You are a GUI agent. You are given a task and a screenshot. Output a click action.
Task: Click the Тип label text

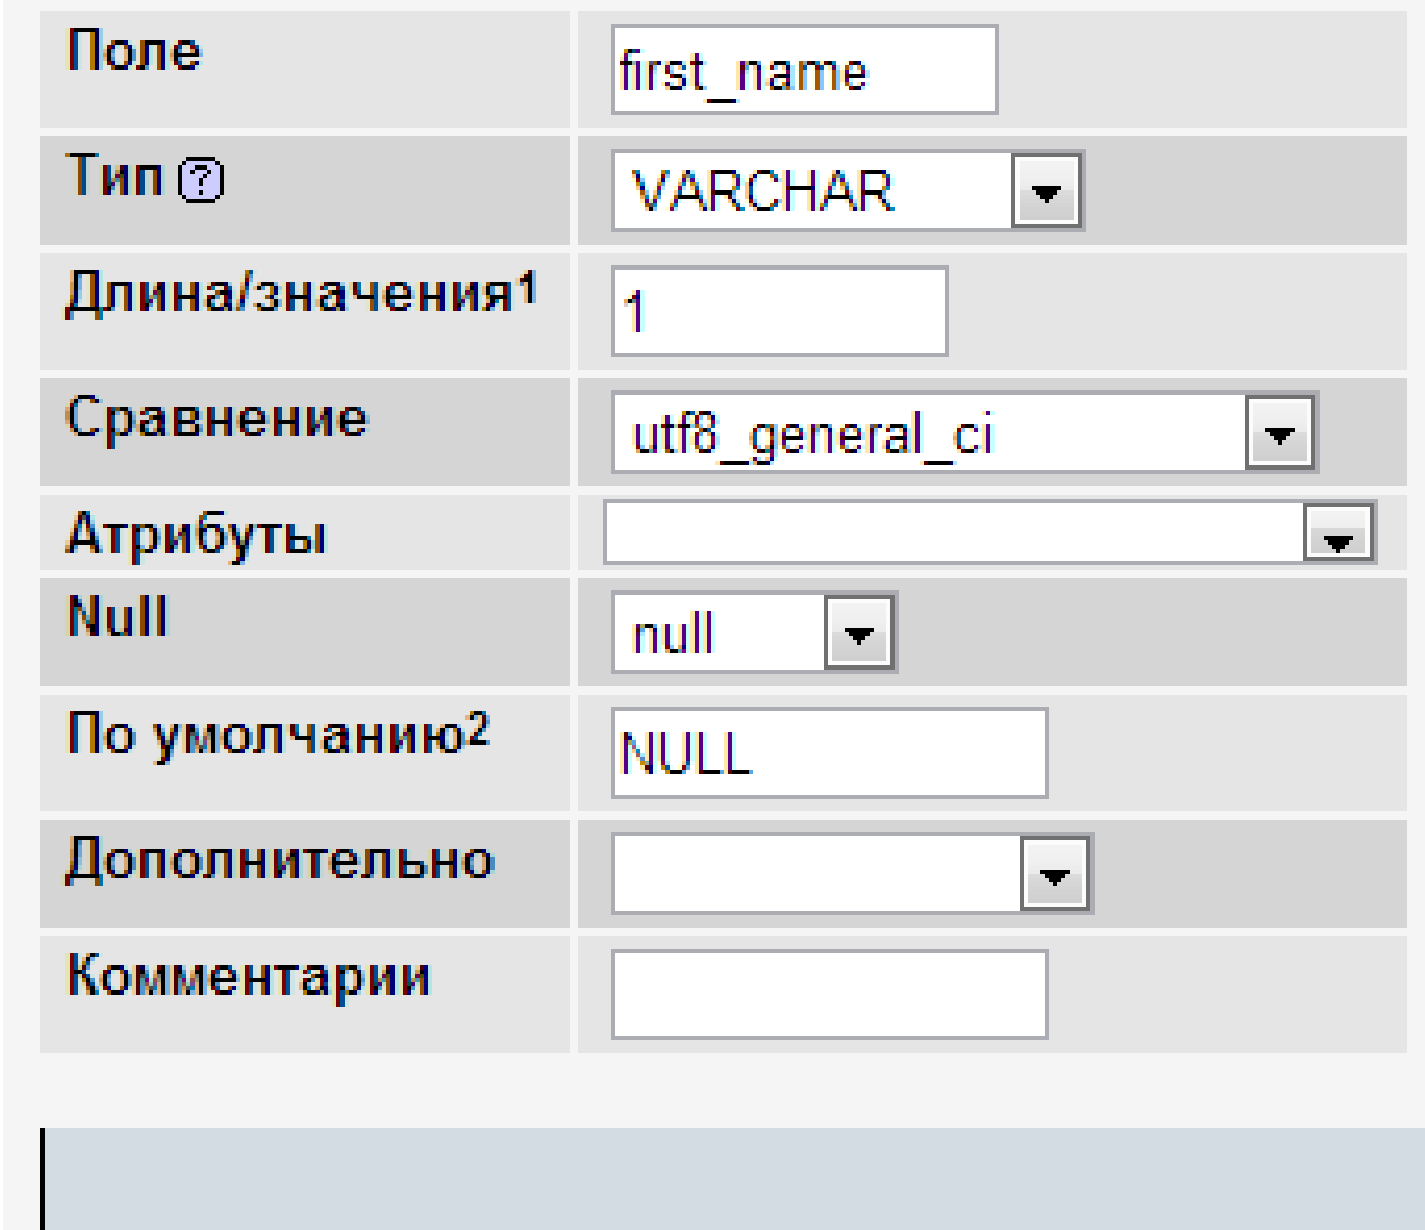click(115, 176)
